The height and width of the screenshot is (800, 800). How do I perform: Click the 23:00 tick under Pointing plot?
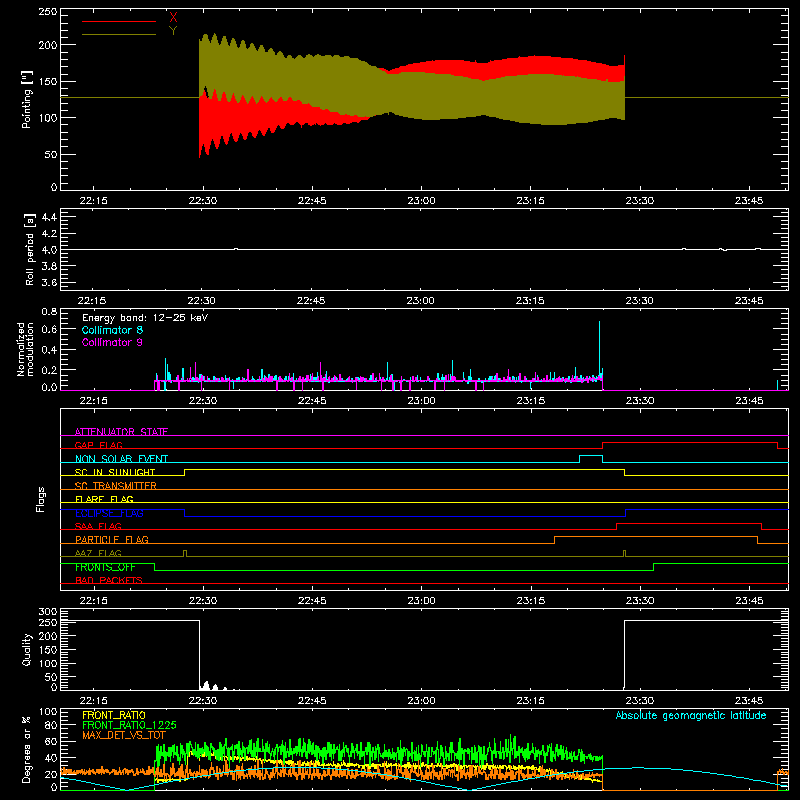click(421, 201)
